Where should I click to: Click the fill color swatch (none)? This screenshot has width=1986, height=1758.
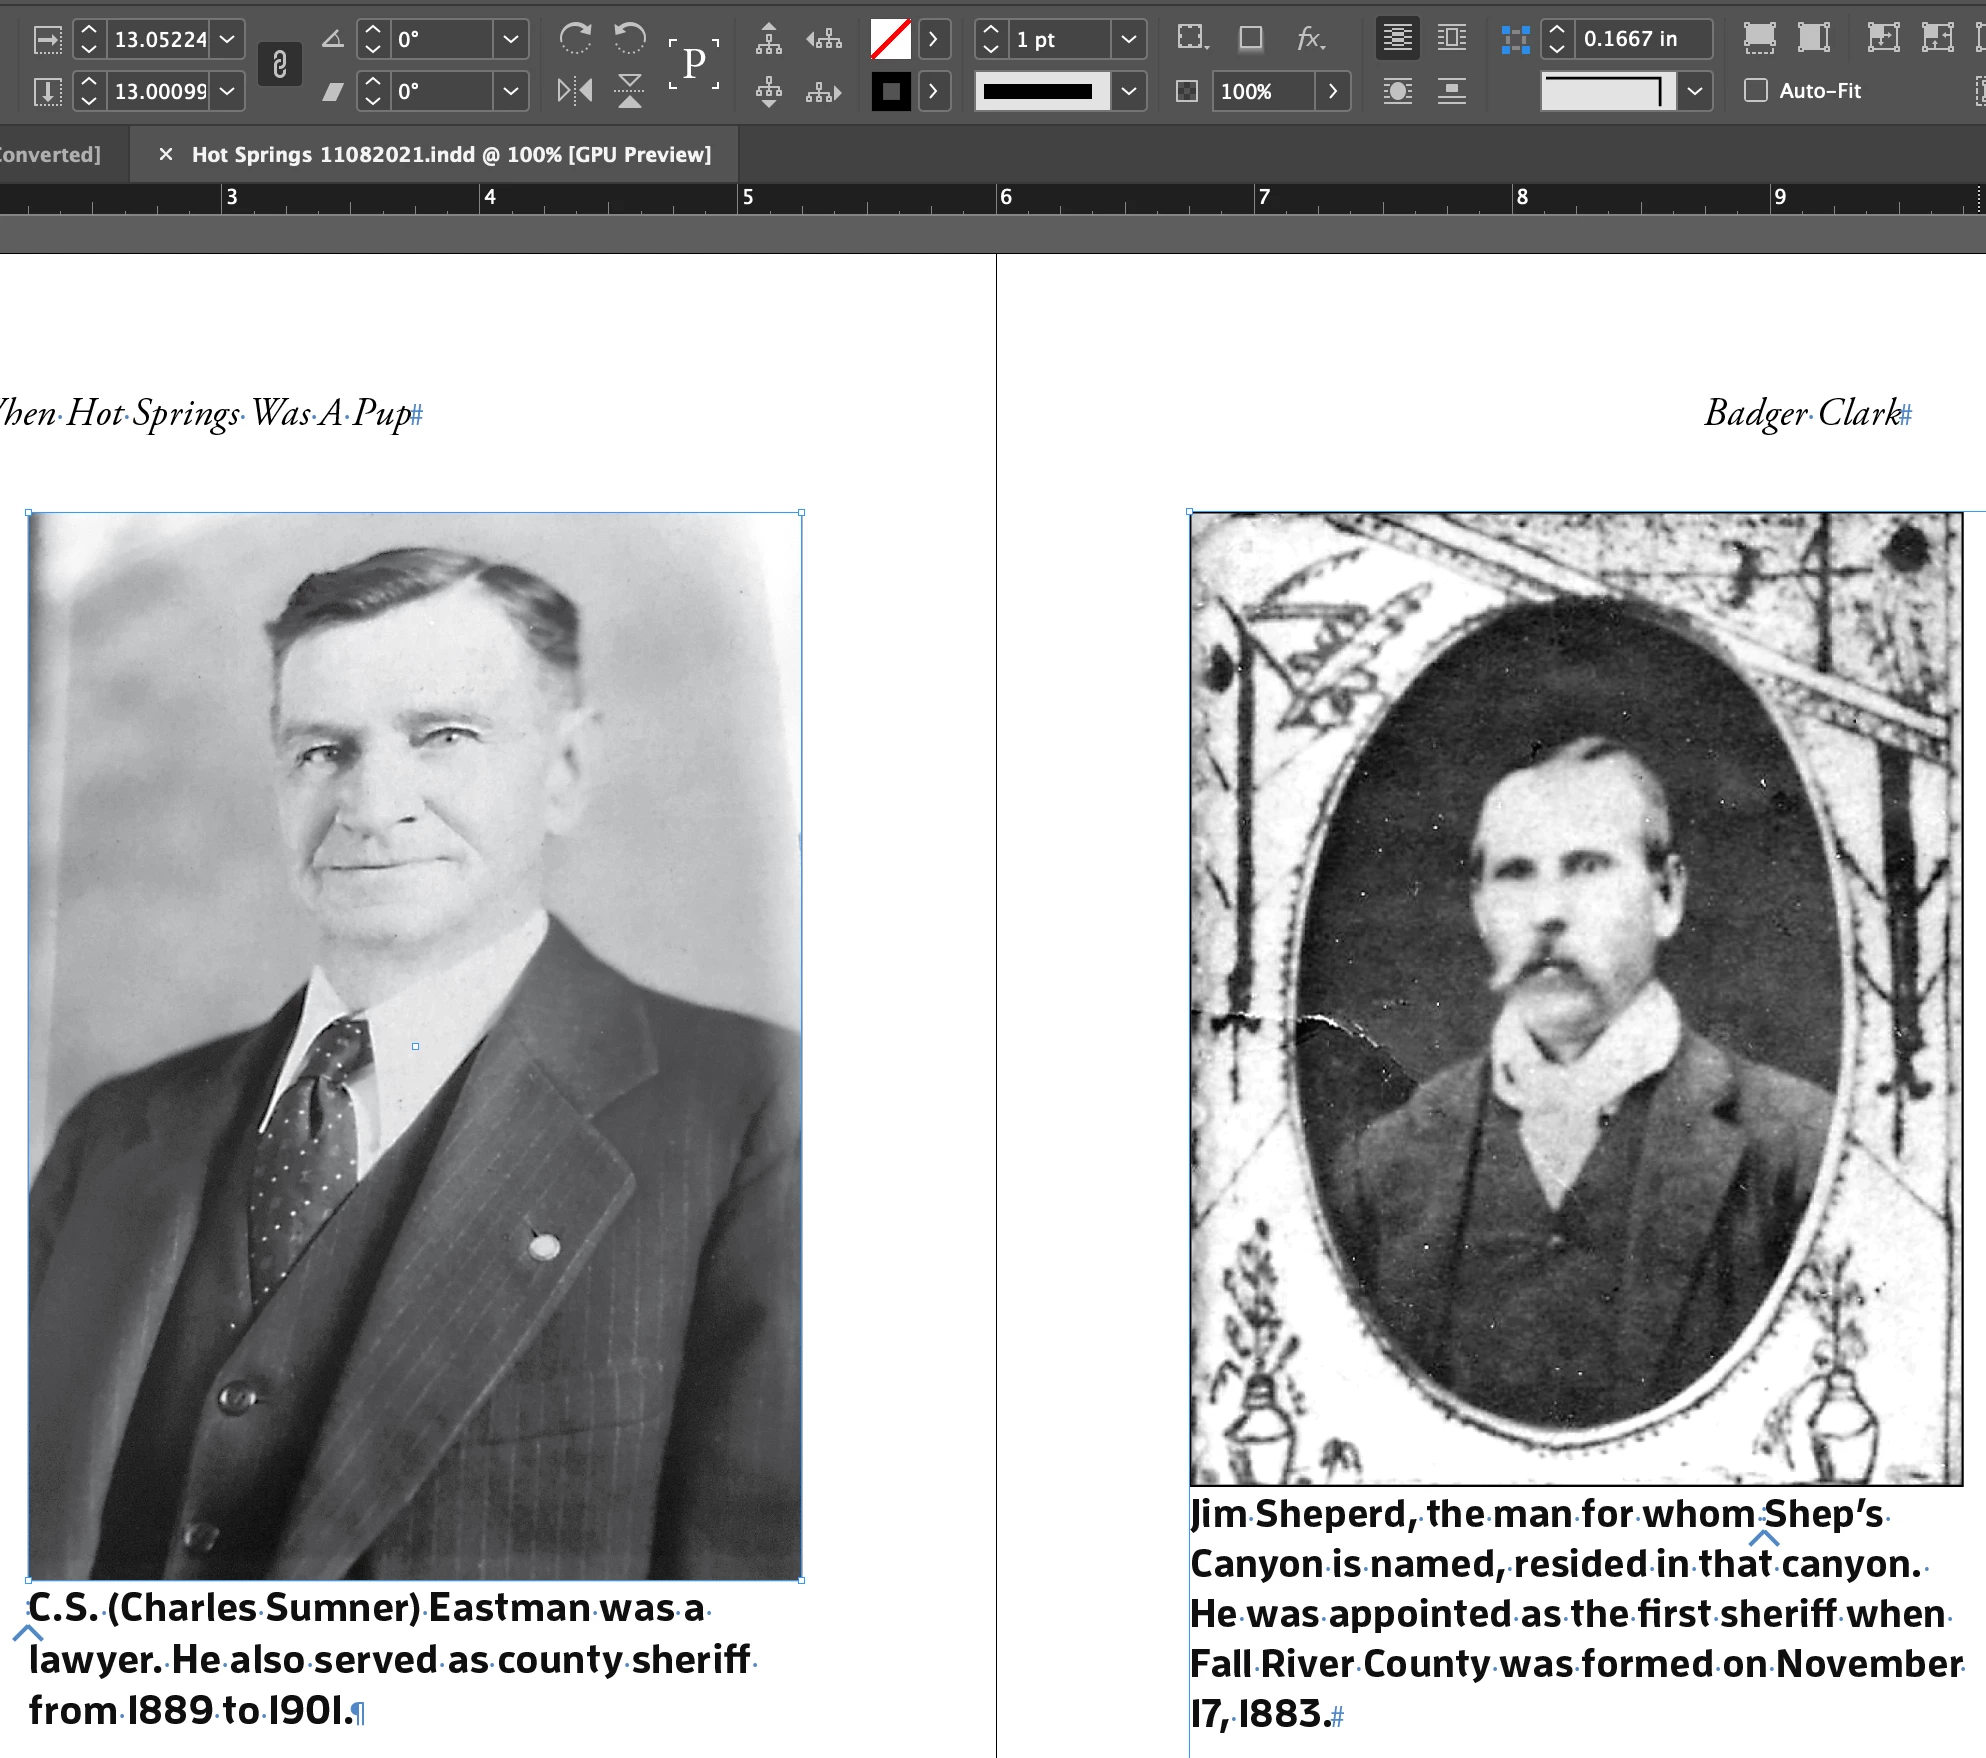tap(890, 39)
